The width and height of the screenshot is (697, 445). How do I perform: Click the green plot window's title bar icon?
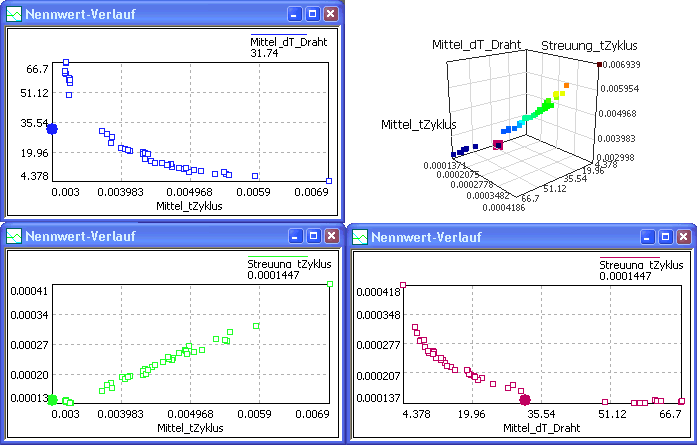point(14,236)
